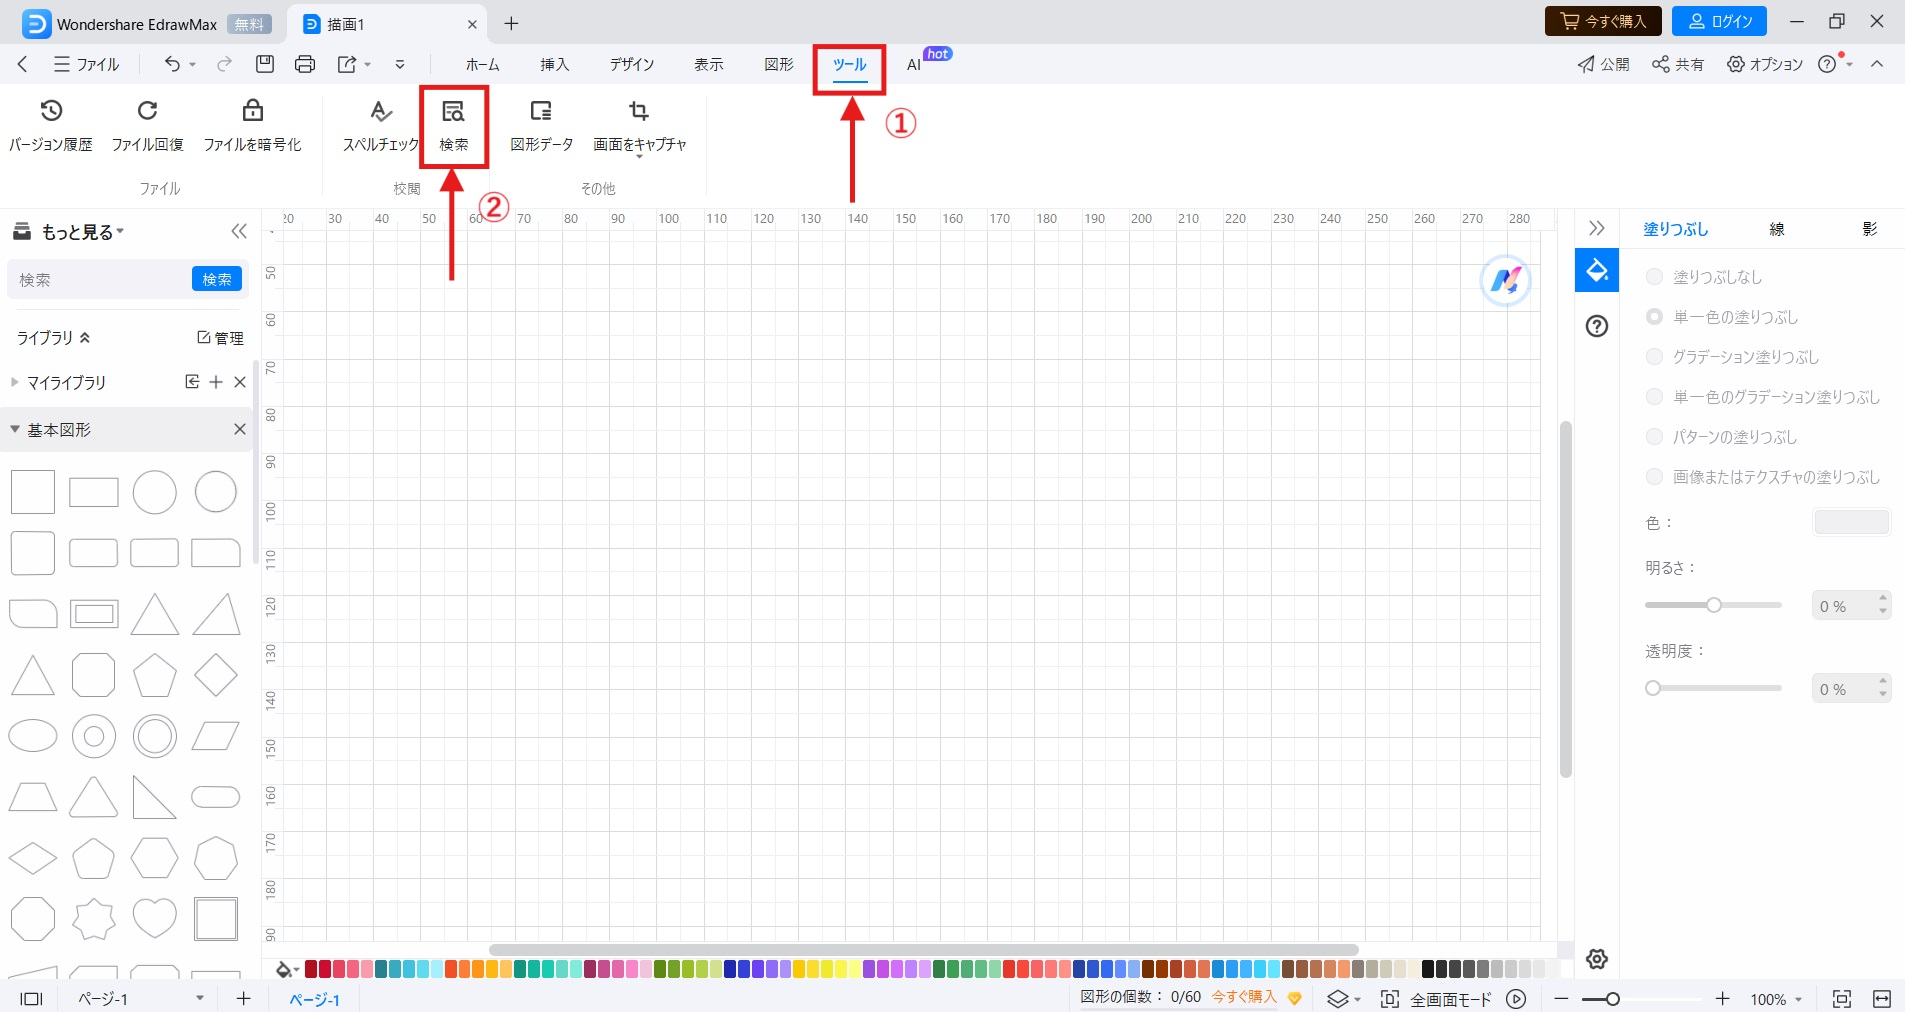Adjust the 明るさ brightness slider
Screen dimensions: 1905x1012
[1713, 605]
